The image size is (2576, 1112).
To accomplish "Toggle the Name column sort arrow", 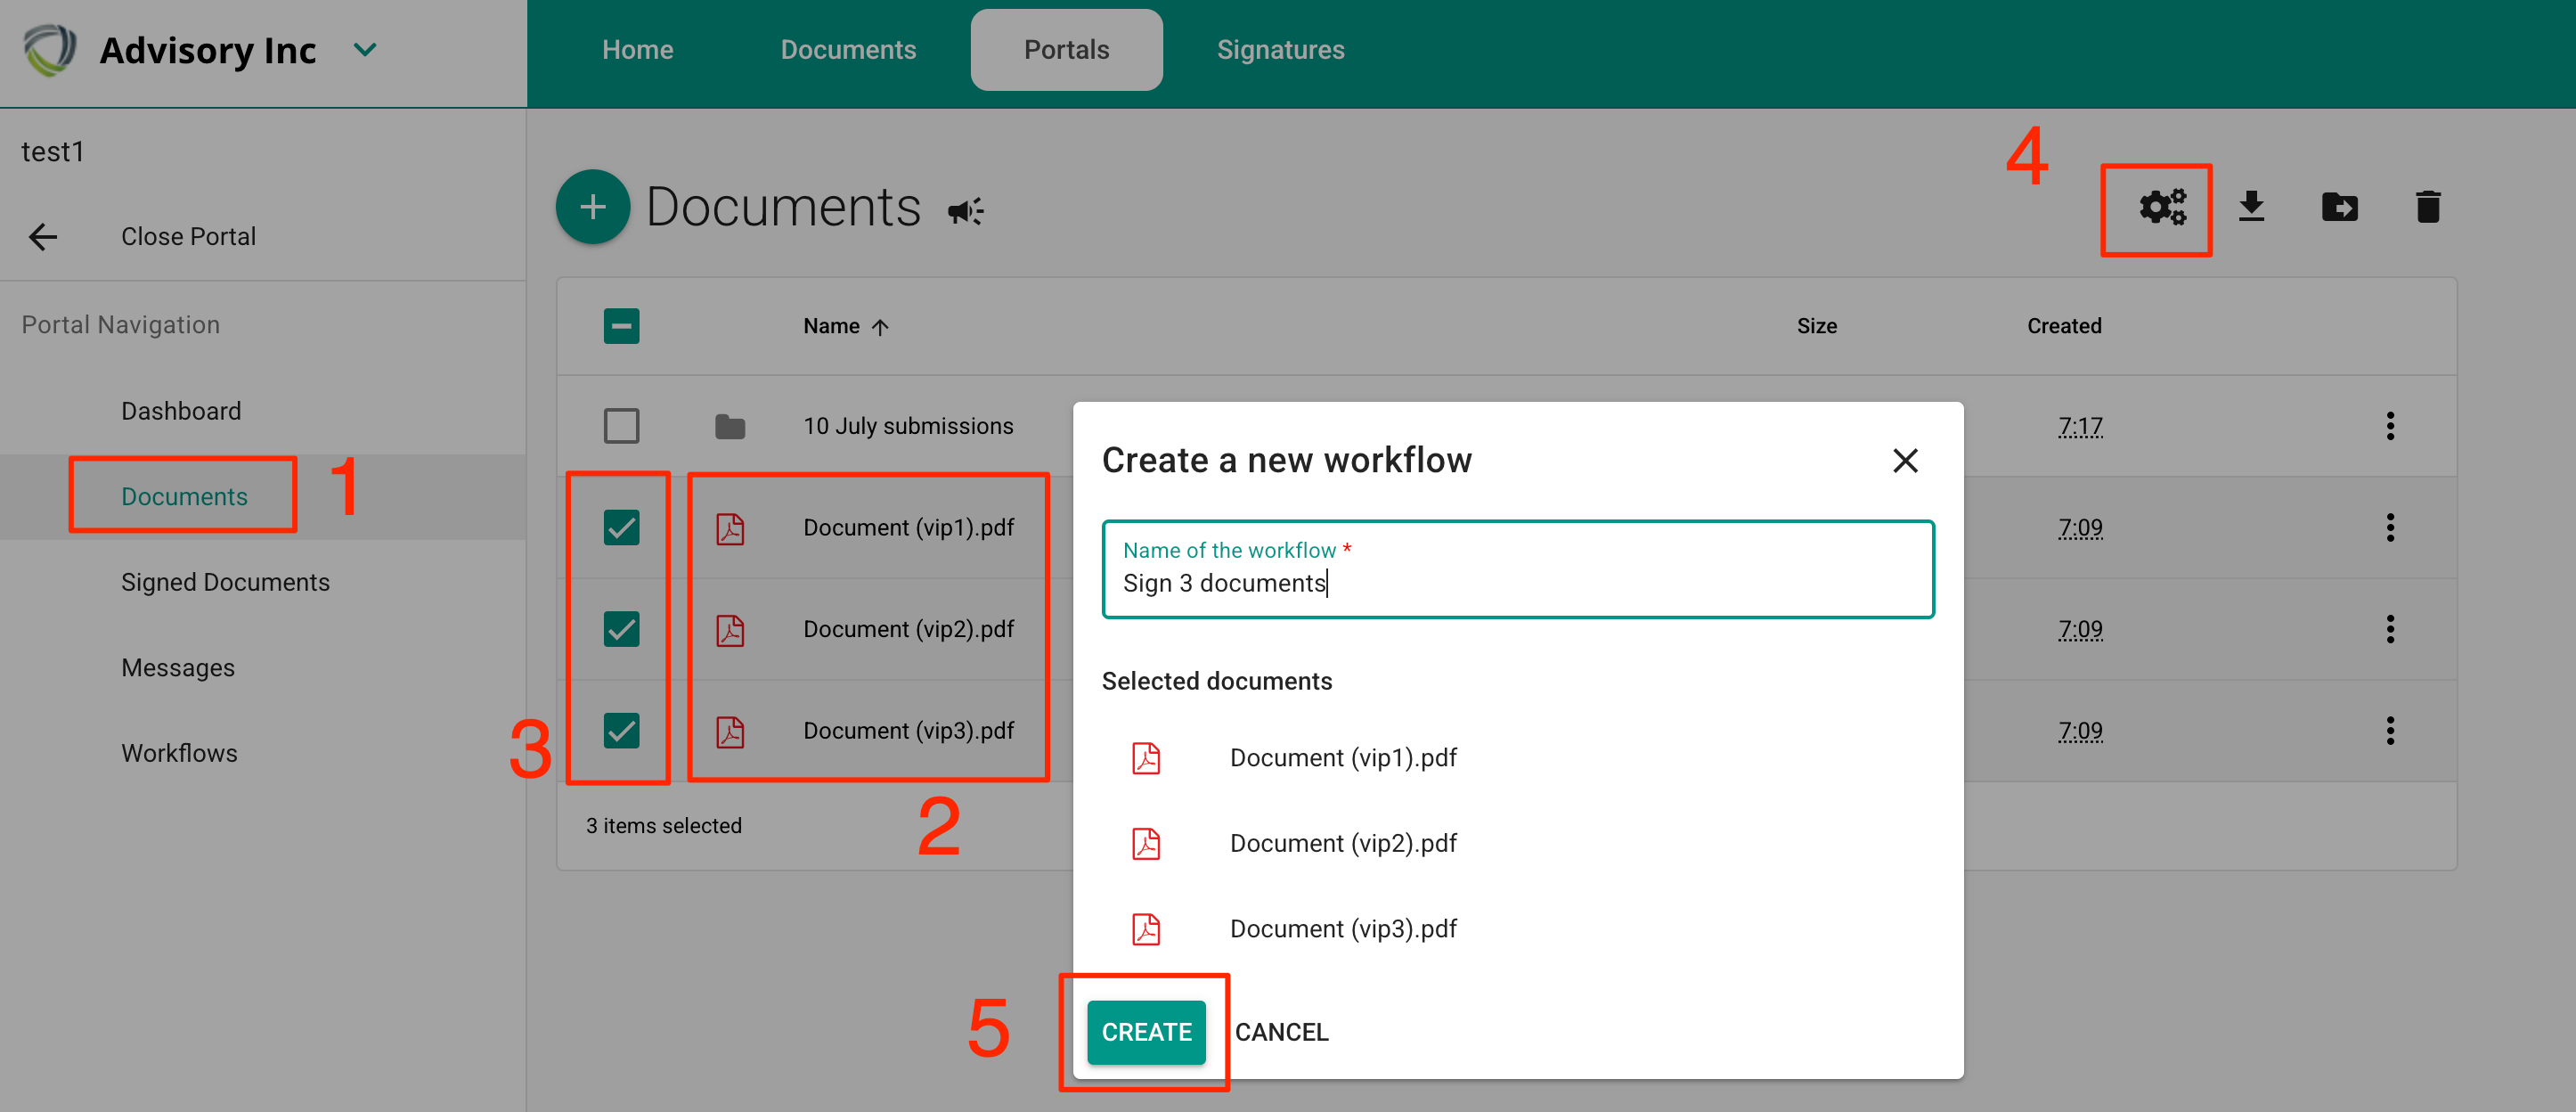I will pyautogui.click(x=881, y=326).
